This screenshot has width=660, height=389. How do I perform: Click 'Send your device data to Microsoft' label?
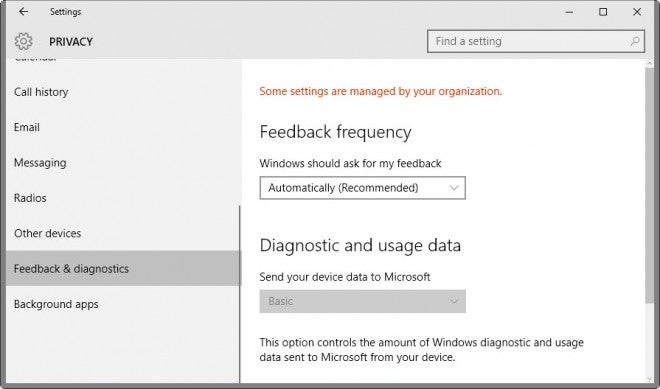[345, 277]
